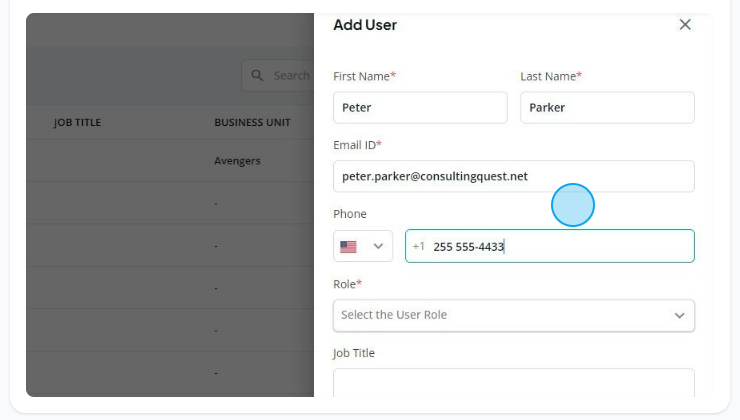Click the US flag icon

pyautogui.click(x=348, y=246)
